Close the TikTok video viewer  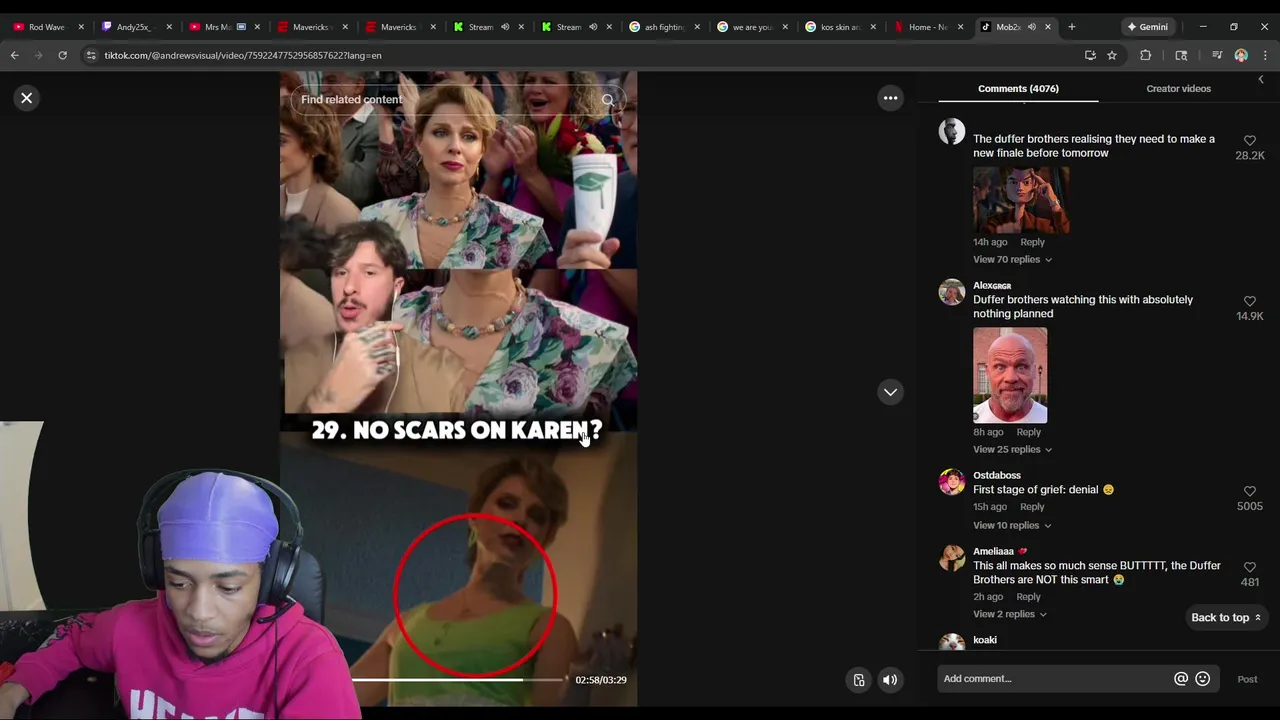[27, 98]
